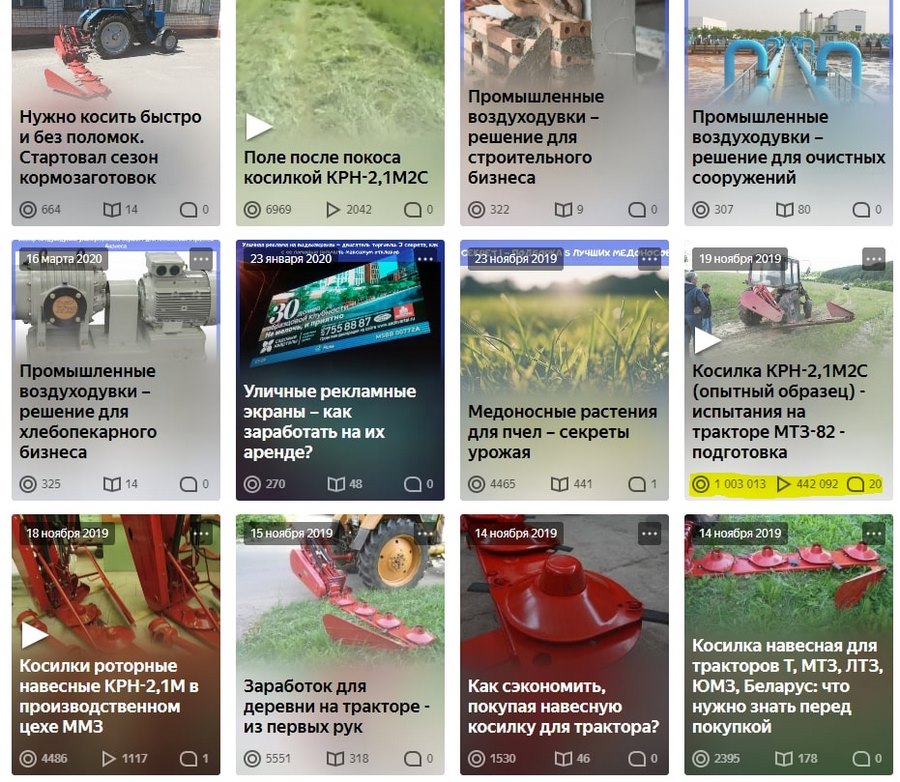The height and width of the screenshot is (782, 900).
Task: Click video plays icon showing 442 092
Action: click(783, 484)
